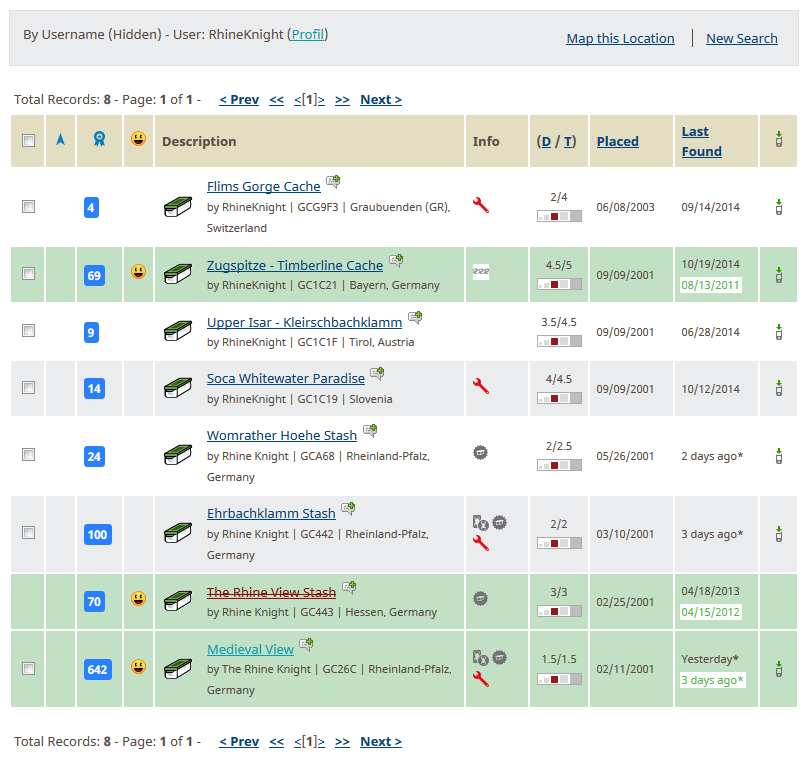Screen dimensions: 810x762
Task: Click the found smiley in Zugspitze row
Action: (138, 271)
